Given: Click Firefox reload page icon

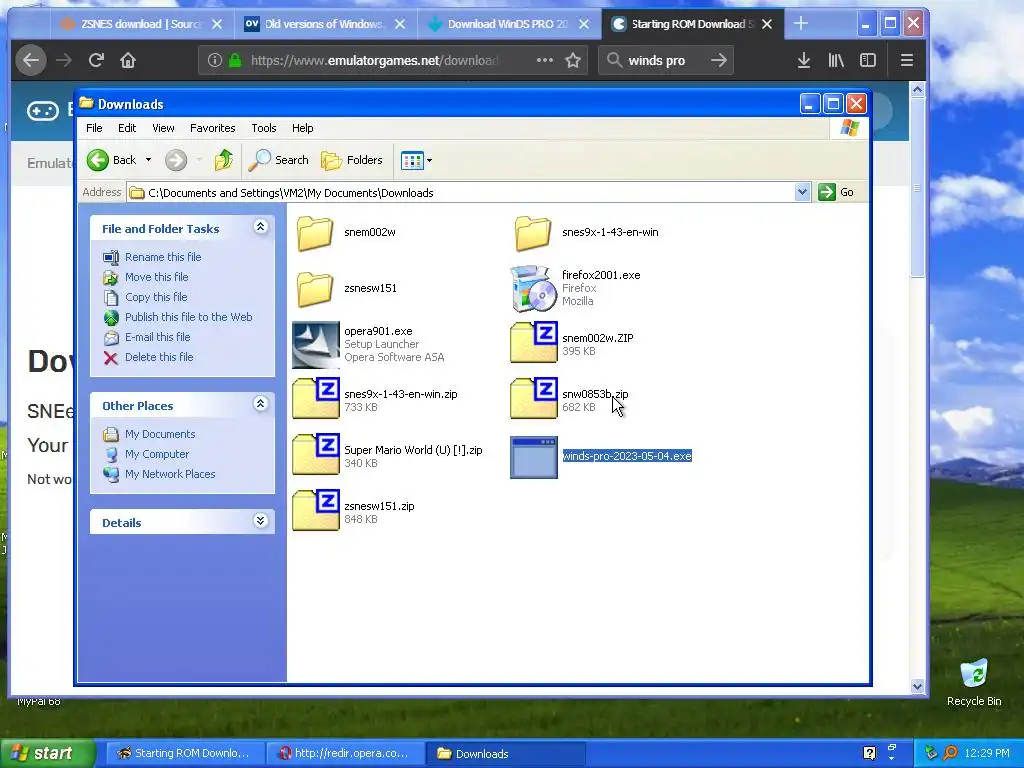Looking at the screenshot, I should (x=96, y=60).
